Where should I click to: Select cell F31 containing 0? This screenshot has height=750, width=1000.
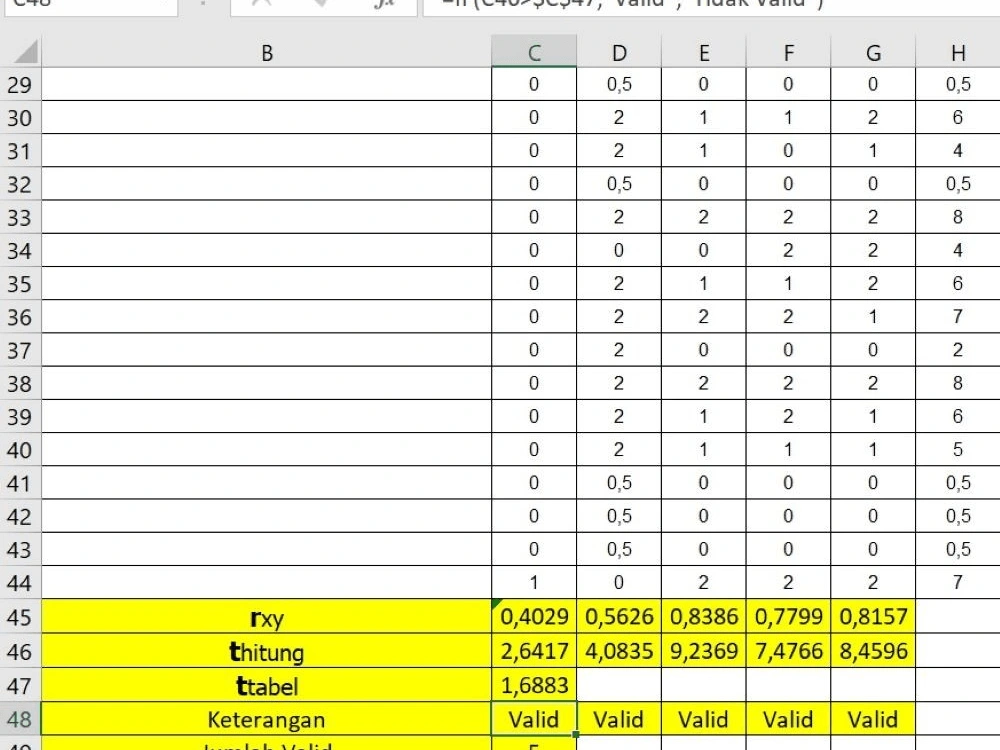click(788, 151)
